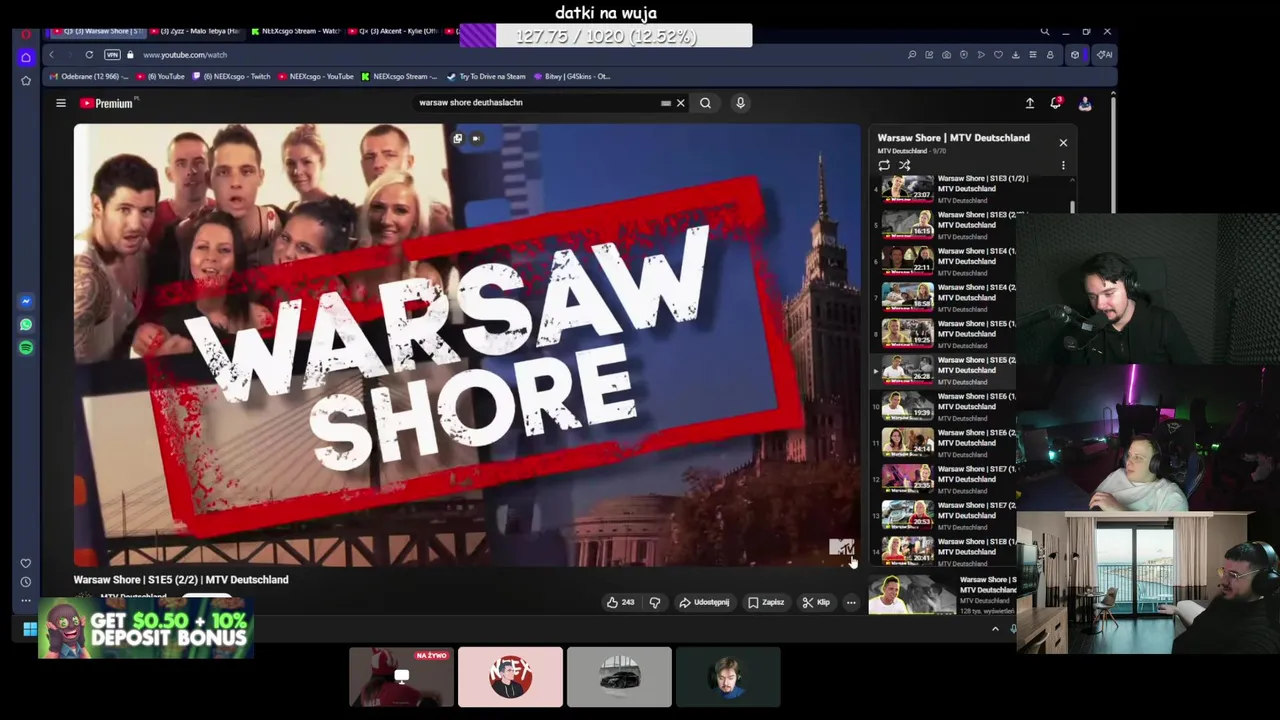The width and height of the screenshot is (1280, 720).
Task: Play the 19:25 S1E5 playlist video
Action: (x=945, y=333)
